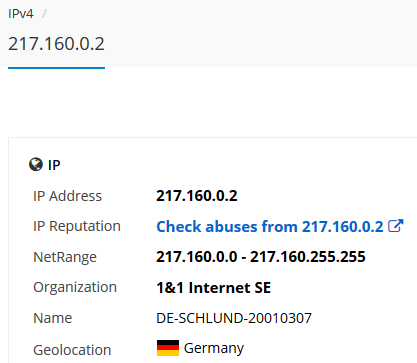Click the Germany geolocation text
Screen dimensions: 417x363
click(214, 348)
